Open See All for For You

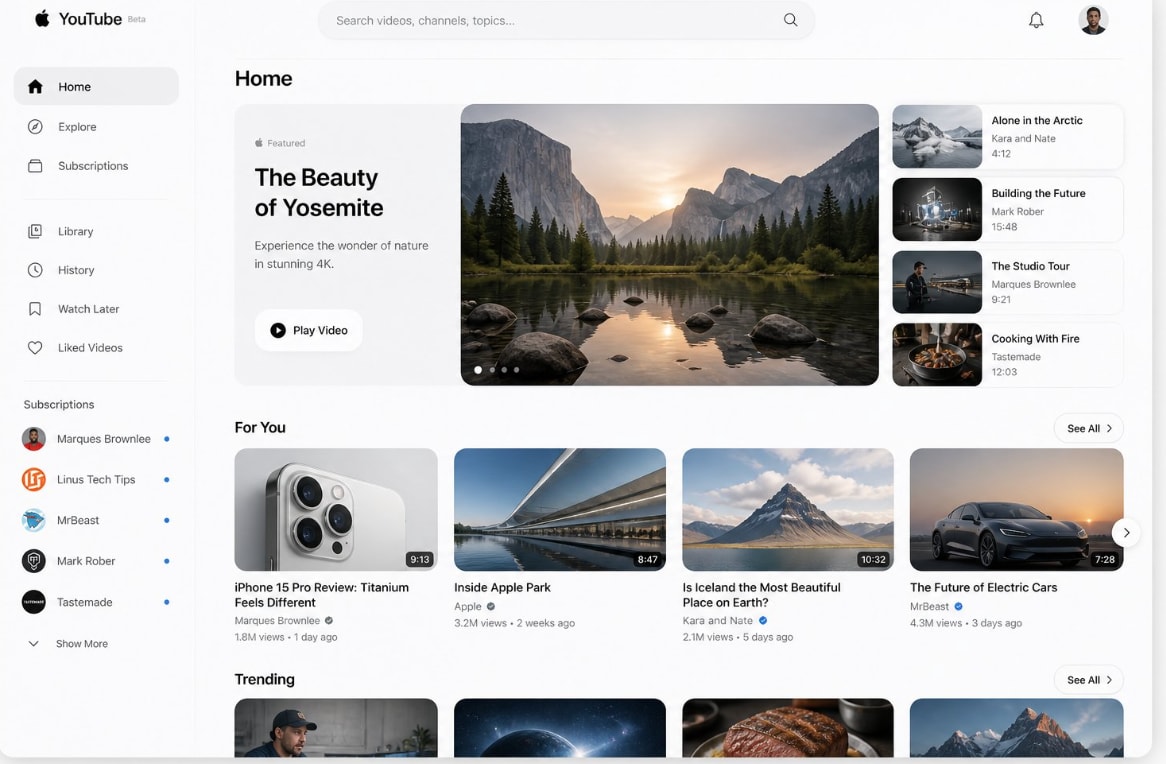point(1089,428)
